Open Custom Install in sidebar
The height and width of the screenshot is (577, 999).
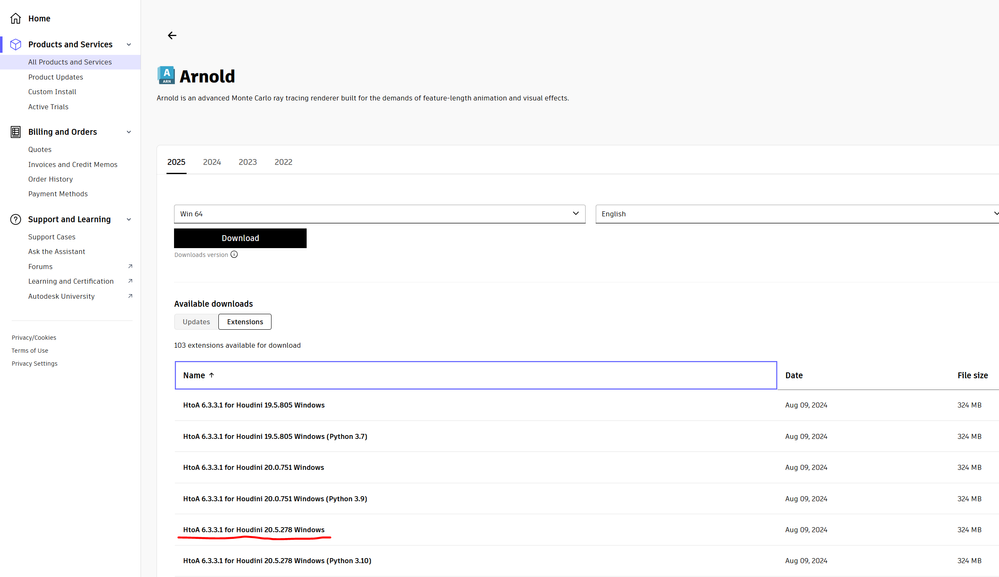(52, 92)
